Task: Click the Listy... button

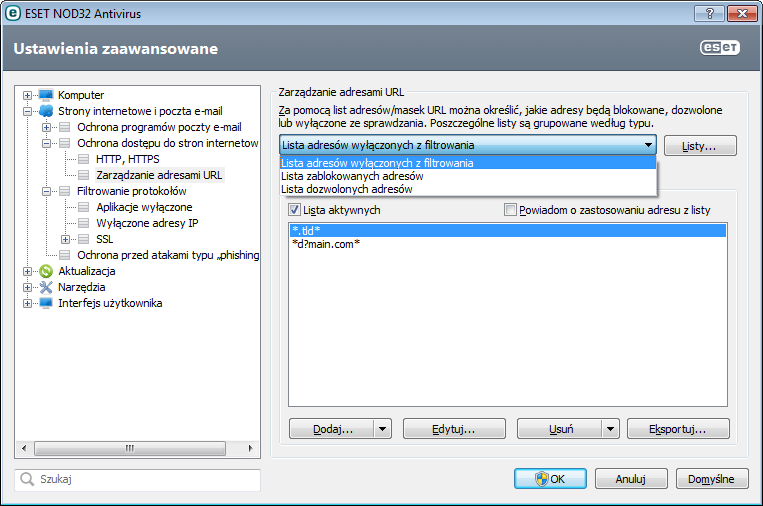Action: pos(700,145)
